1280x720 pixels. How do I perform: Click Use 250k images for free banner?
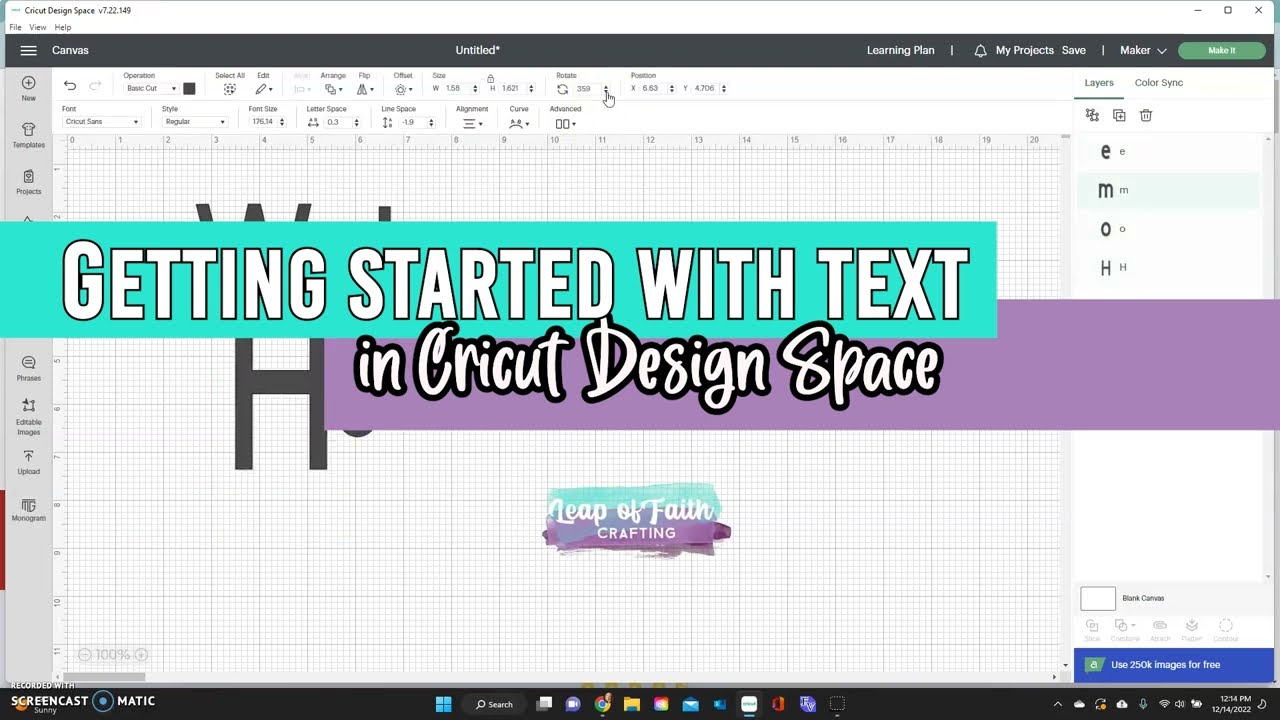pyautogui.click(x=1174, y=665)
